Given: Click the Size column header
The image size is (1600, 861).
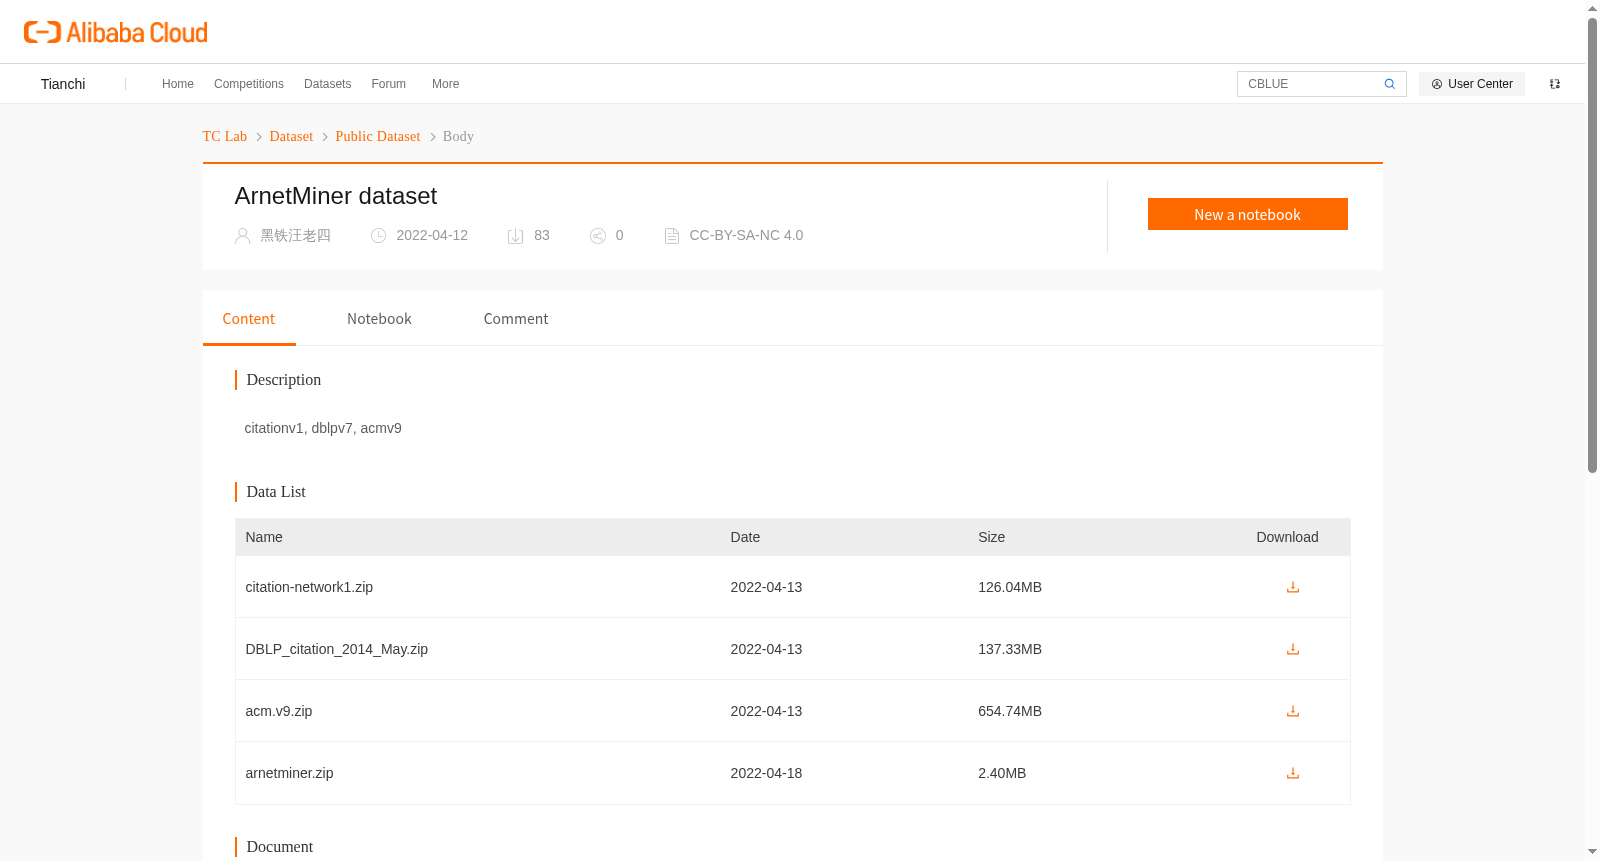Looking at the screenshot, I should (x=992, y=537).
